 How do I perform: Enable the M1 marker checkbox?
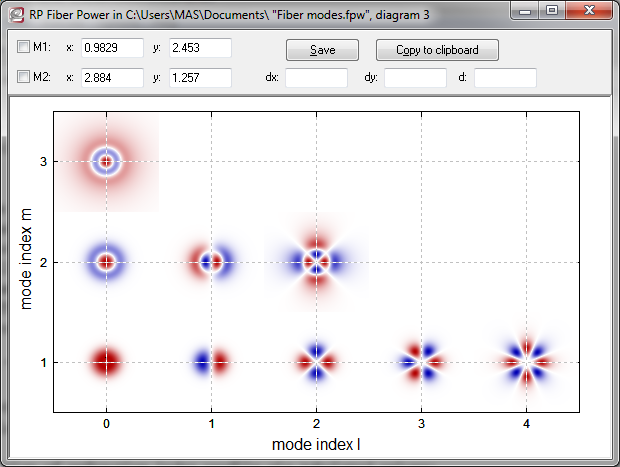24,48
